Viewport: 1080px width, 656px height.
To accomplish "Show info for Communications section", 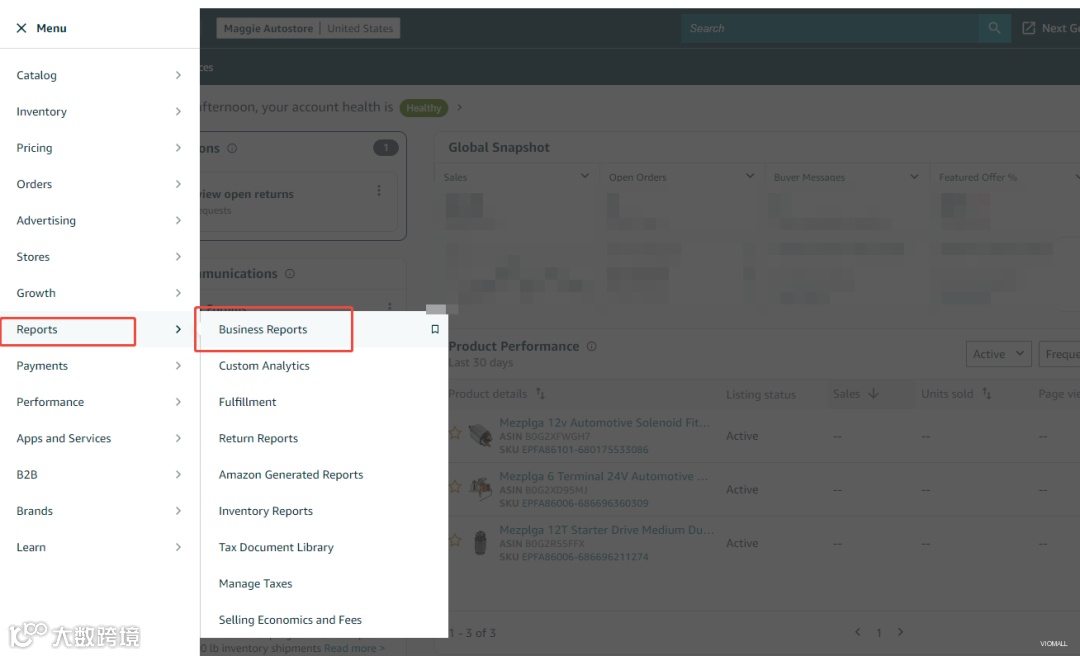I will click(x=290, y=274).
